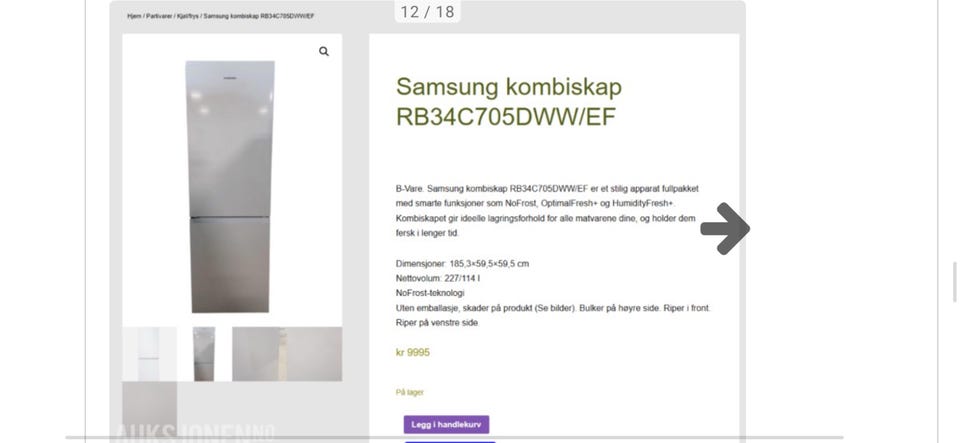This screenshot has height=443, width=960.
Task: Click the Samsung kombiskap RB34C705DWW/EF heading
Action: (x=509, y=102)
